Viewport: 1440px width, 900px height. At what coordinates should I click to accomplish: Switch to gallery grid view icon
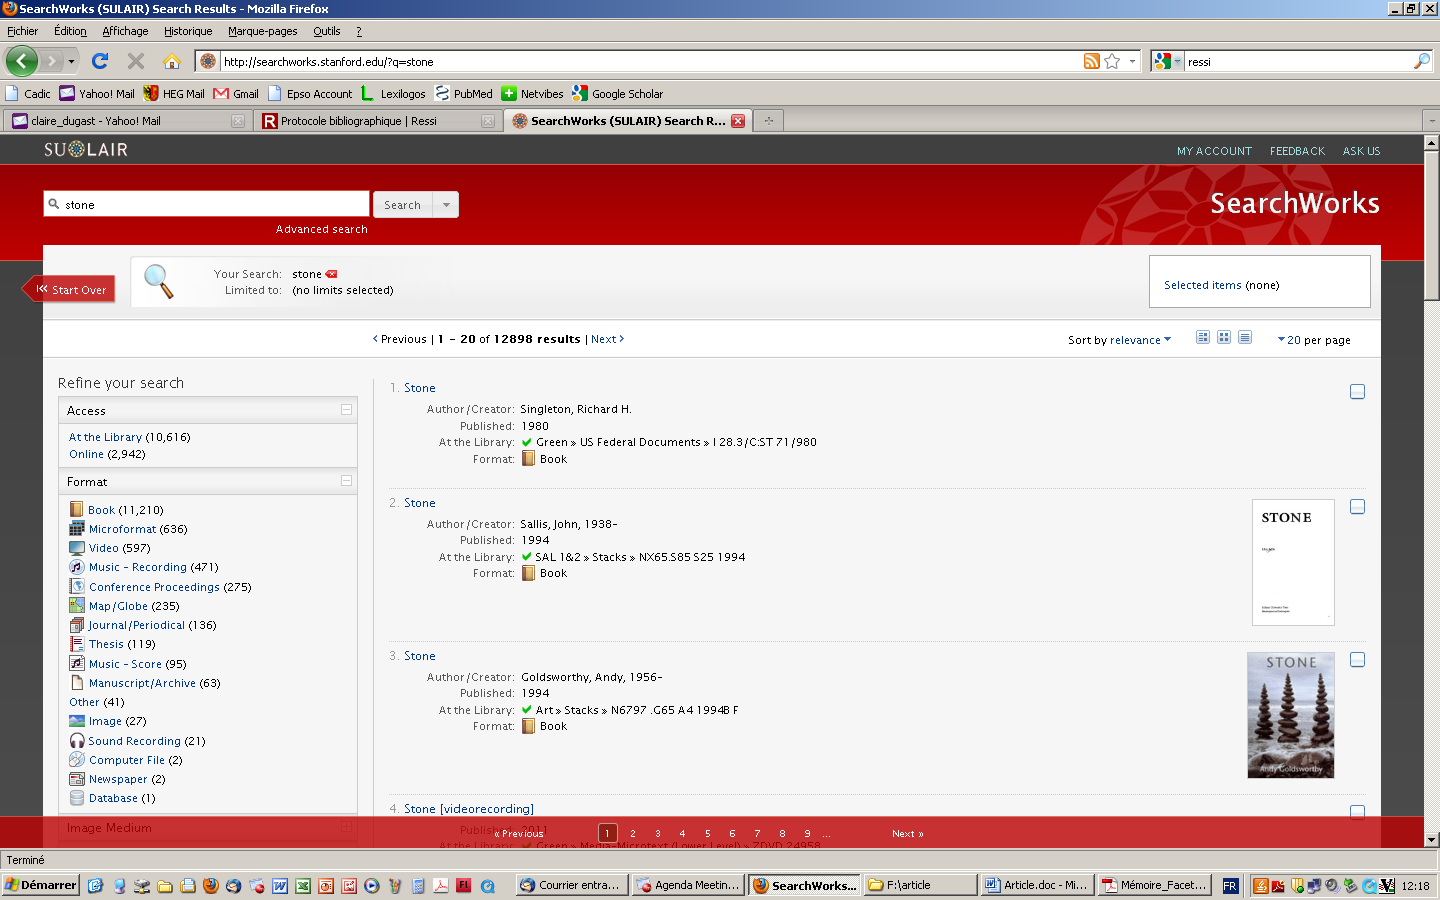pyautogui.click(x=1224, y=338)
